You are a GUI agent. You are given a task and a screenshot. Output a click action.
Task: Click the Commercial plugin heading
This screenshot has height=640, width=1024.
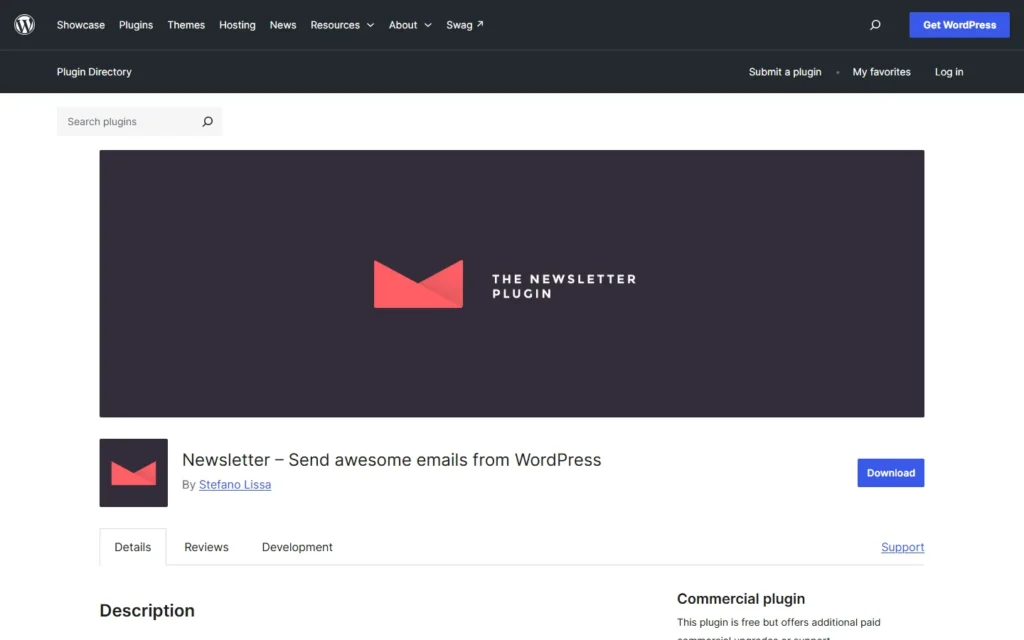pyautogui.click(x=741, y=599)
